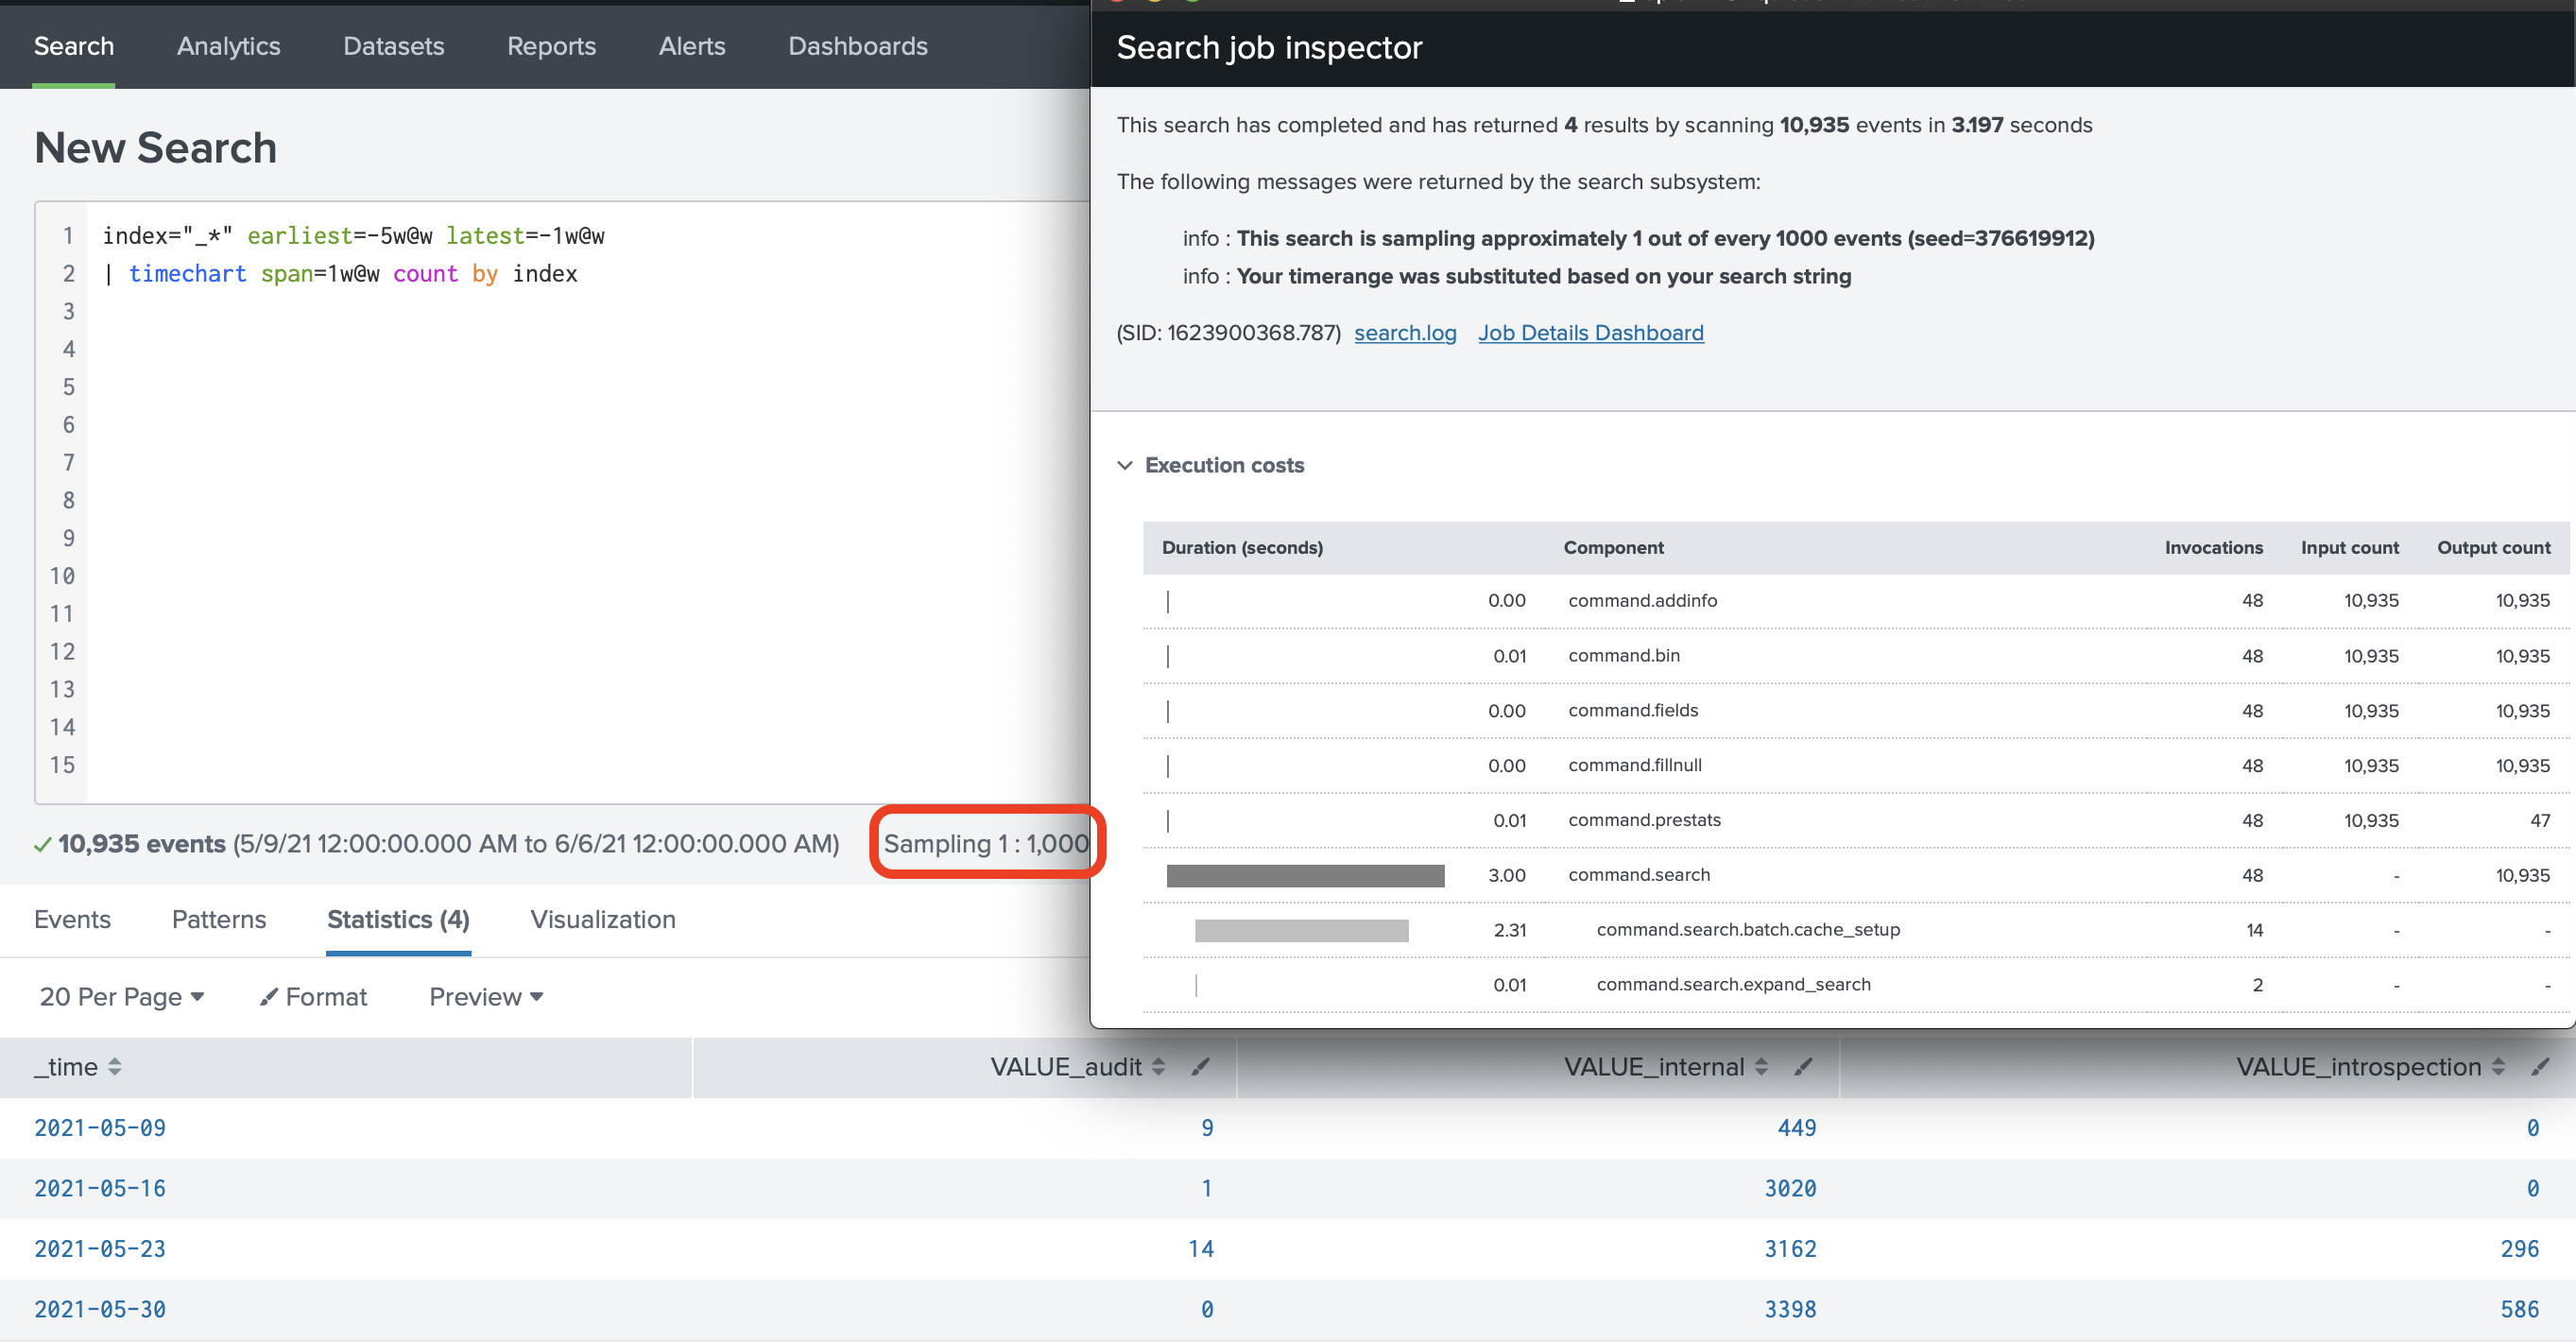Open the Job Details Dashboard link
This screenshot has height=1342, width=2576.
click(x=1590, y=332)
